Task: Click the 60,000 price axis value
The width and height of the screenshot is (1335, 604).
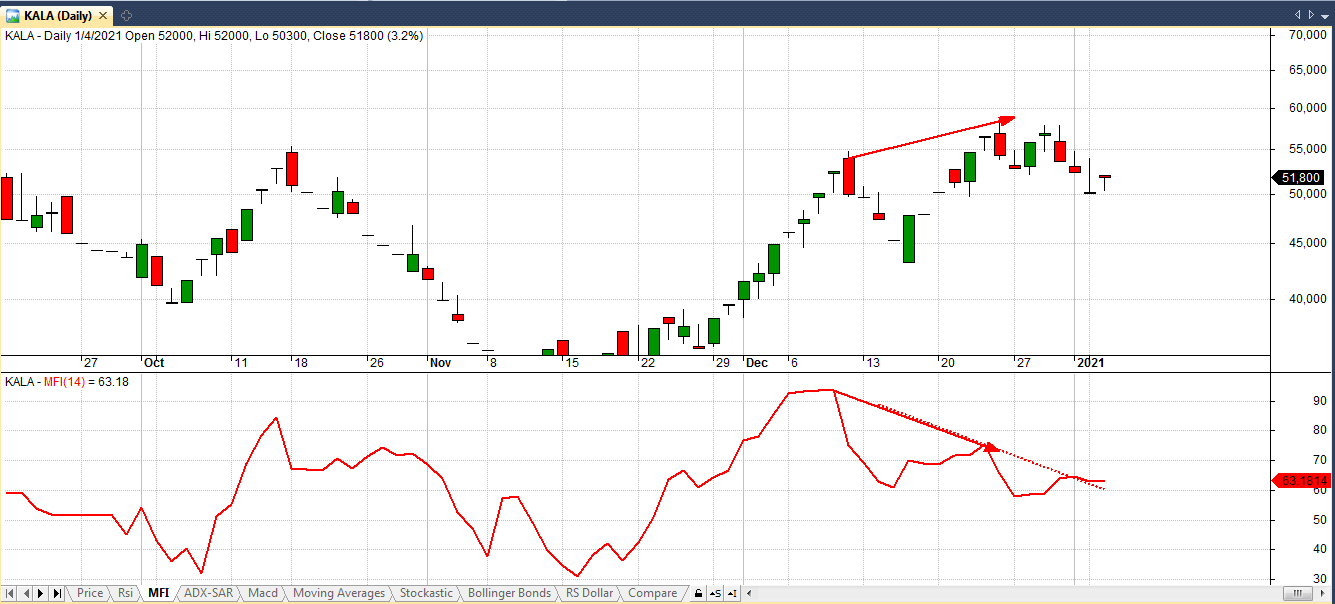Action: click(x=1306, y=109)
